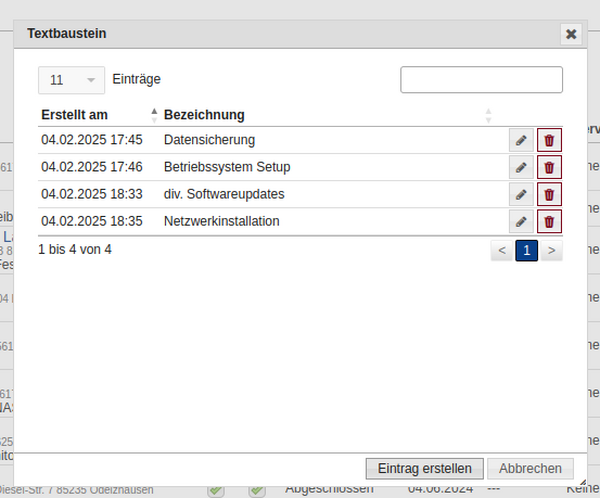Viewport: 600px width, 498px height.
Task: Go to the previous page of entries
Action: pos(502,250)
